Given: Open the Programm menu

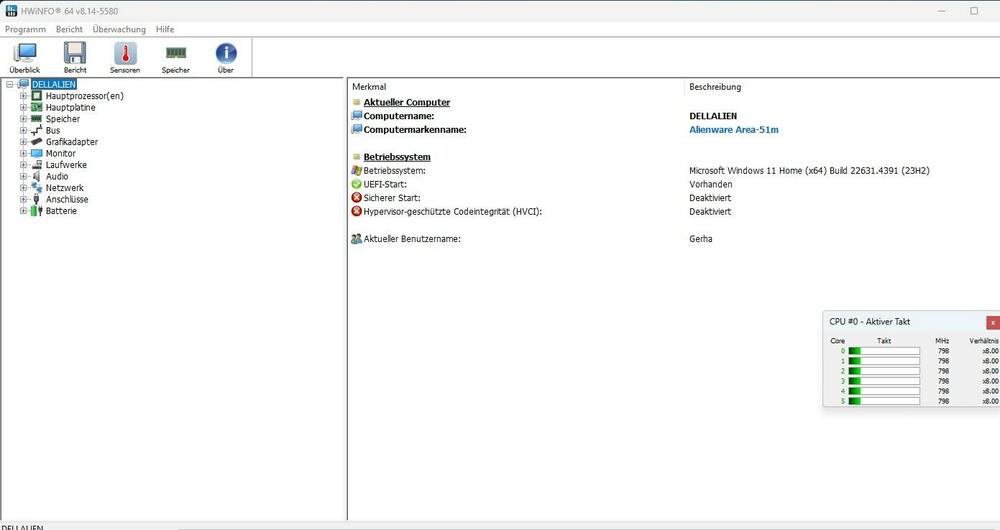Looking at the screenshot, I should 25,30.
